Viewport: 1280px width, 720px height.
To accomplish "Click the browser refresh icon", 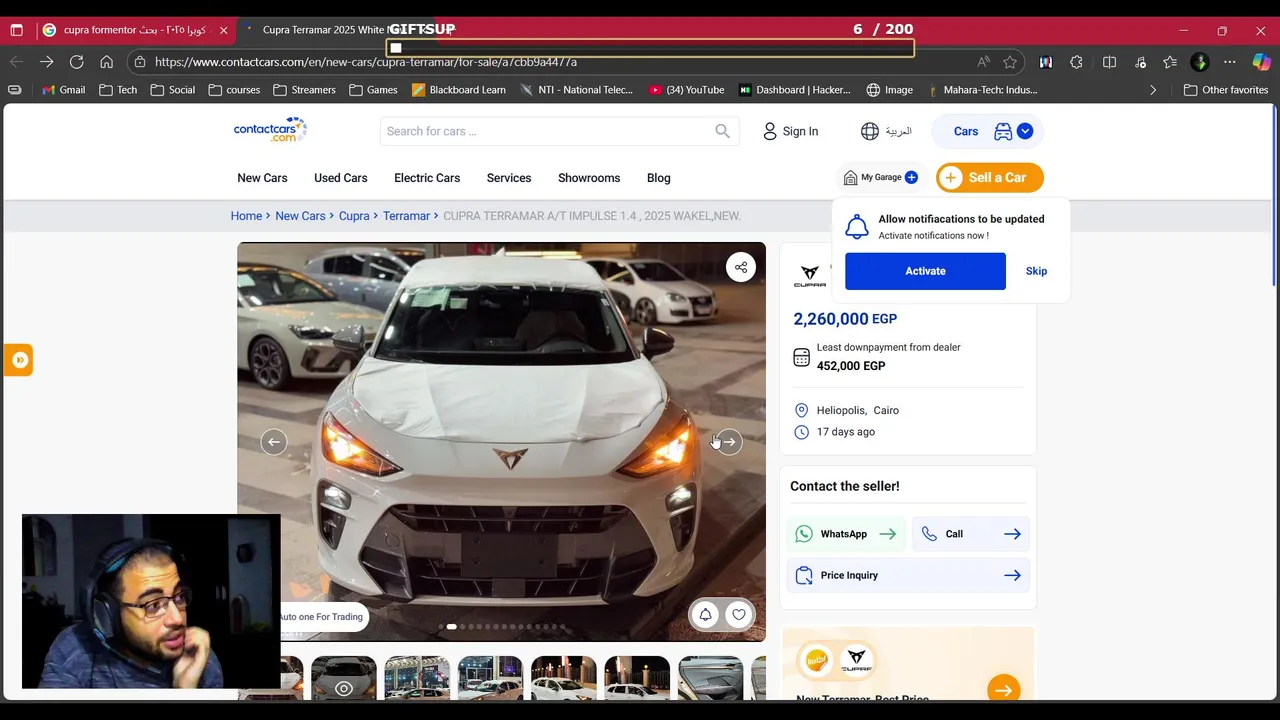I will (76, 62).
